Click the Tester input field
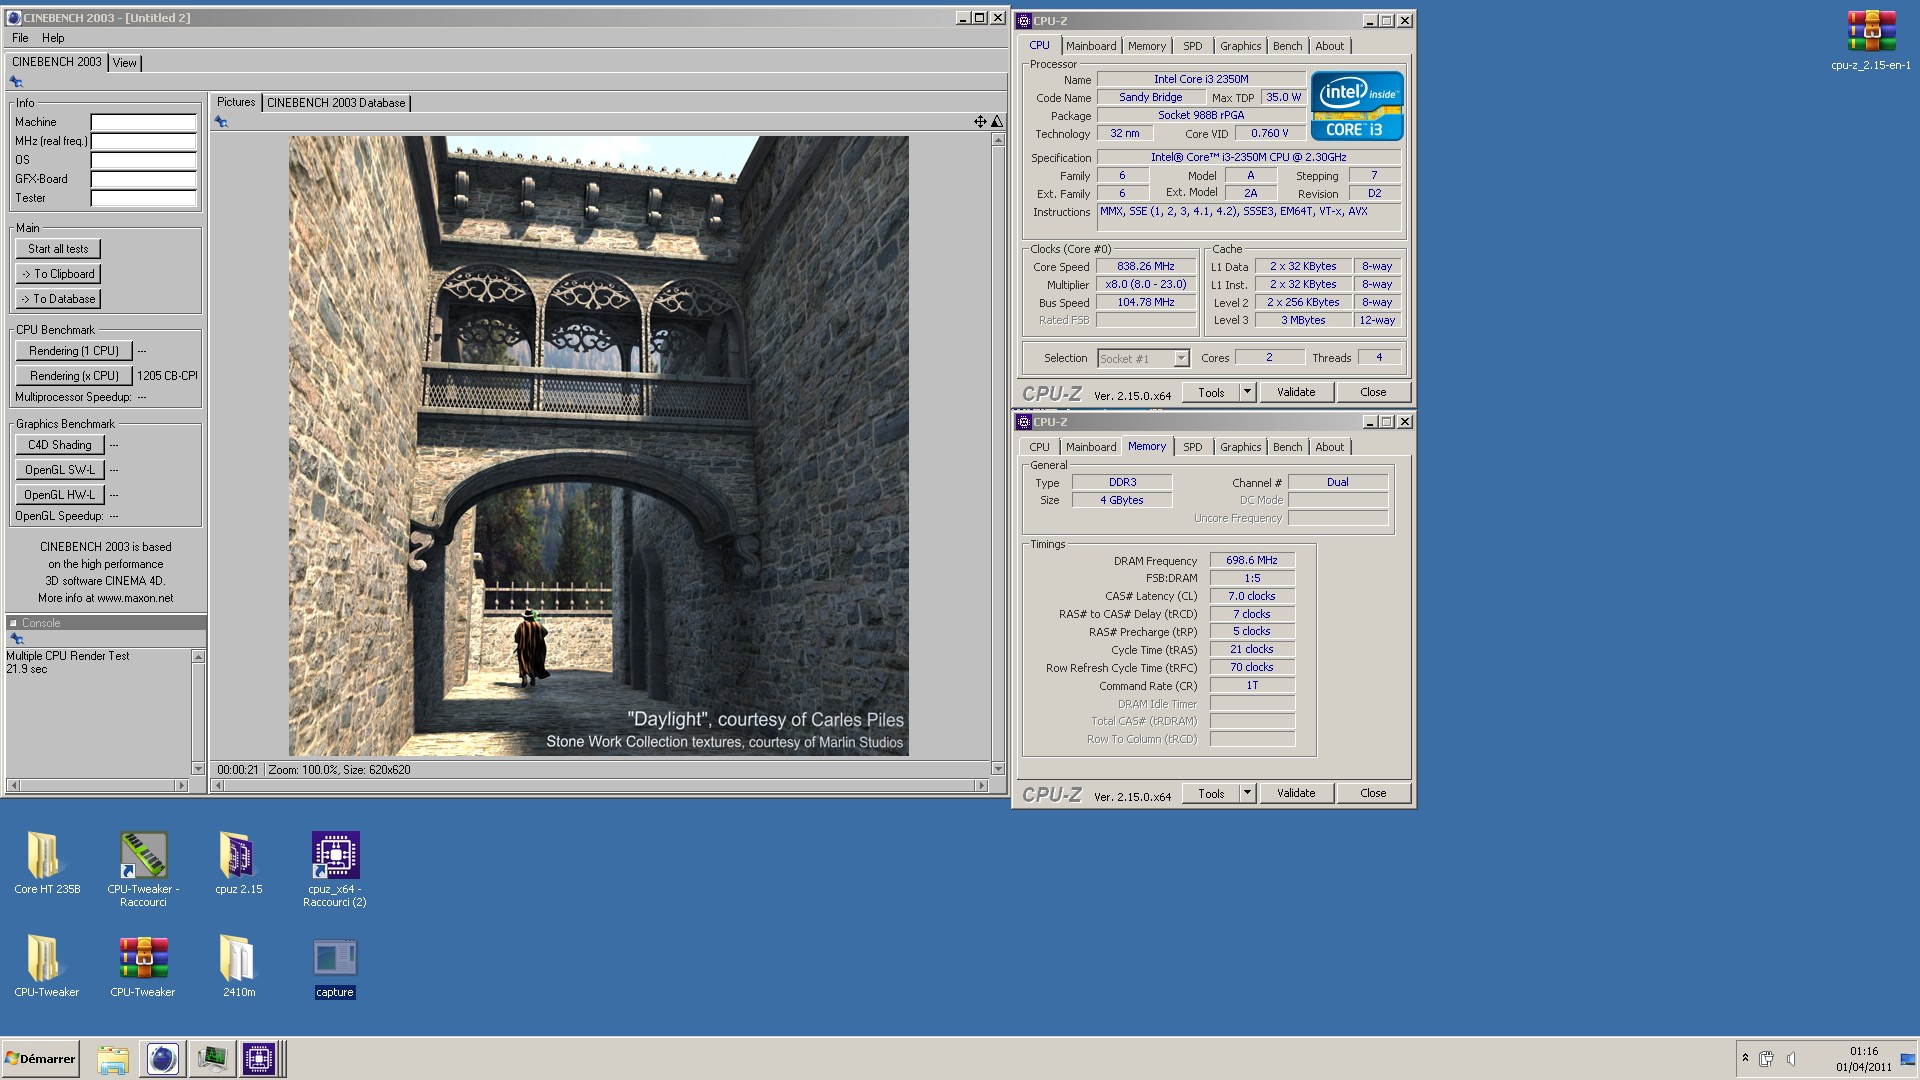1920x1080 pixels. point(144,198)
